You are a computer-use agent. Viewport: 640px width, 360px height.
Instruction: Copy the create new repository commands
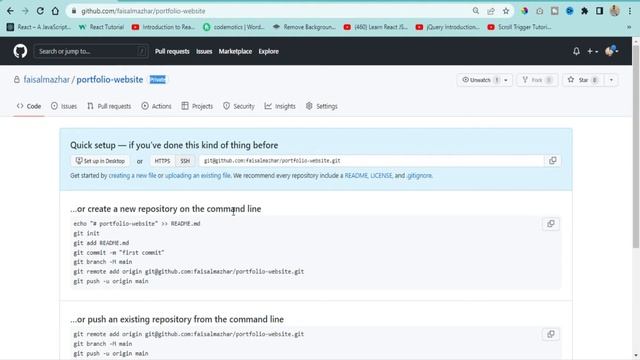pyautogui.click(x=551, y=224)
